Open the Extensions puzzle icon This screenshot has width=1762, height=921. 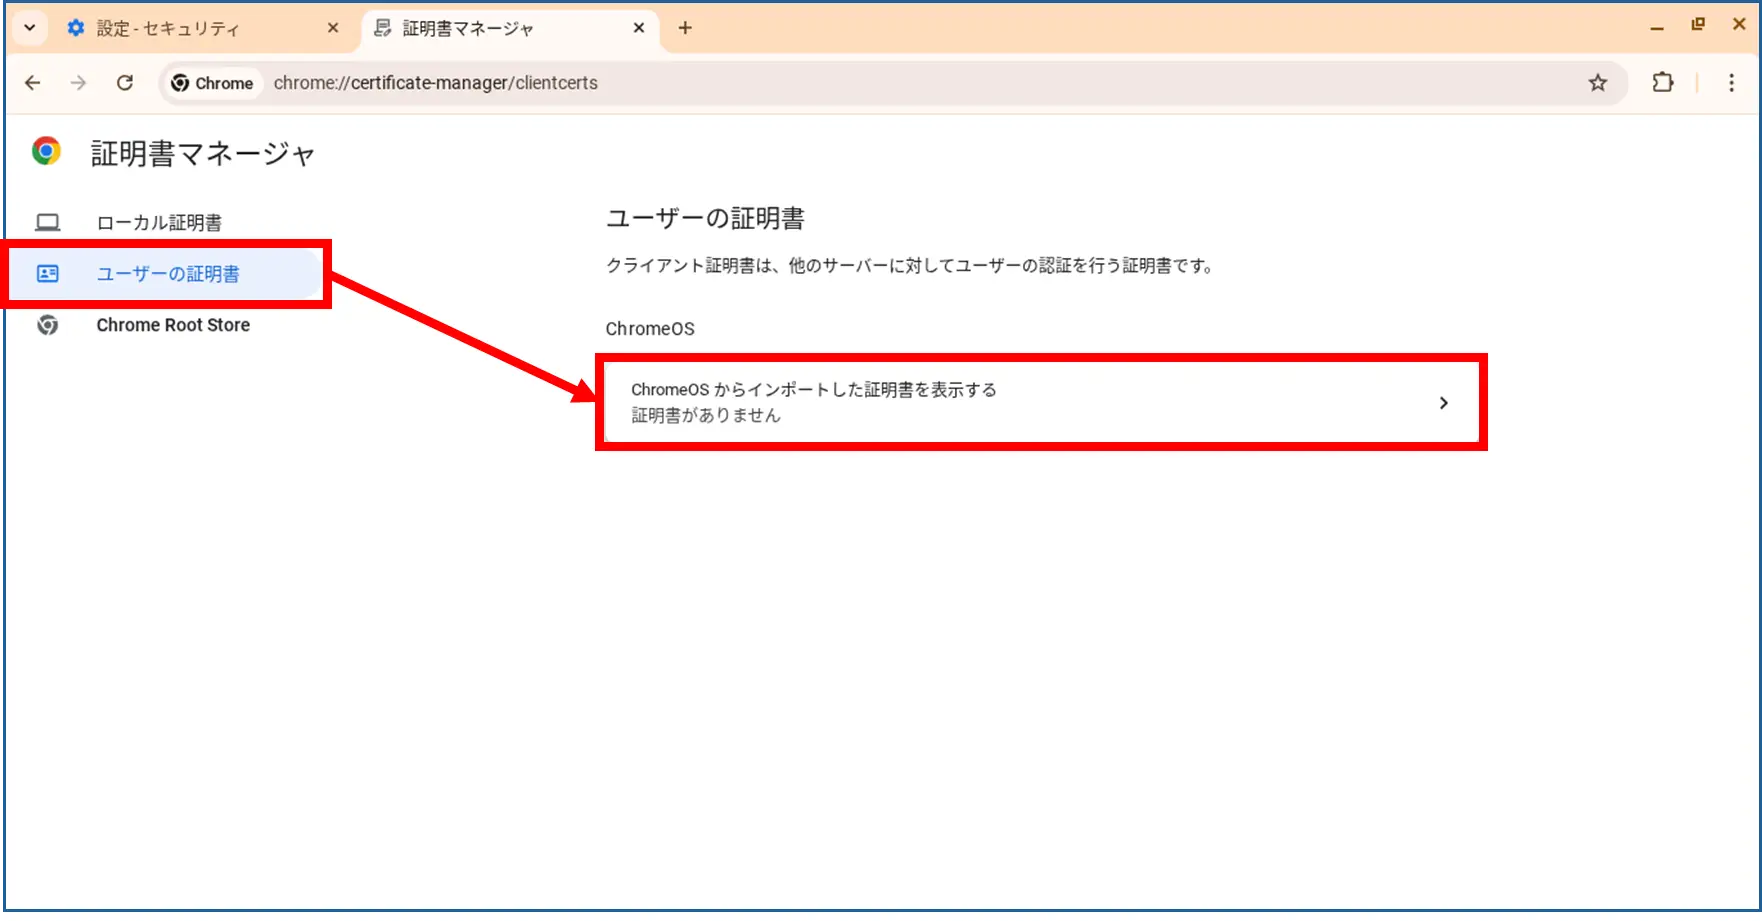click(1662, 83)
